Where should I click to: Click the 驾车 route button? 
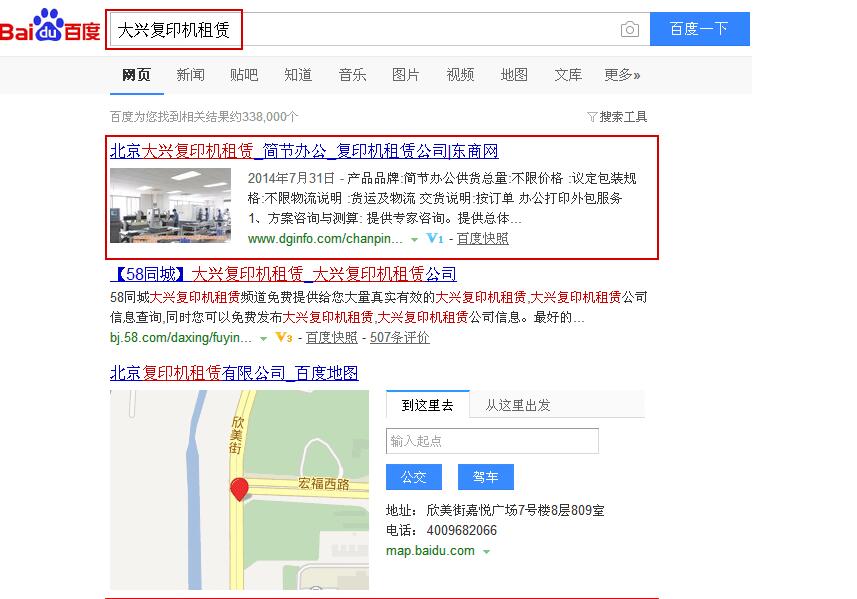(486, 477)
